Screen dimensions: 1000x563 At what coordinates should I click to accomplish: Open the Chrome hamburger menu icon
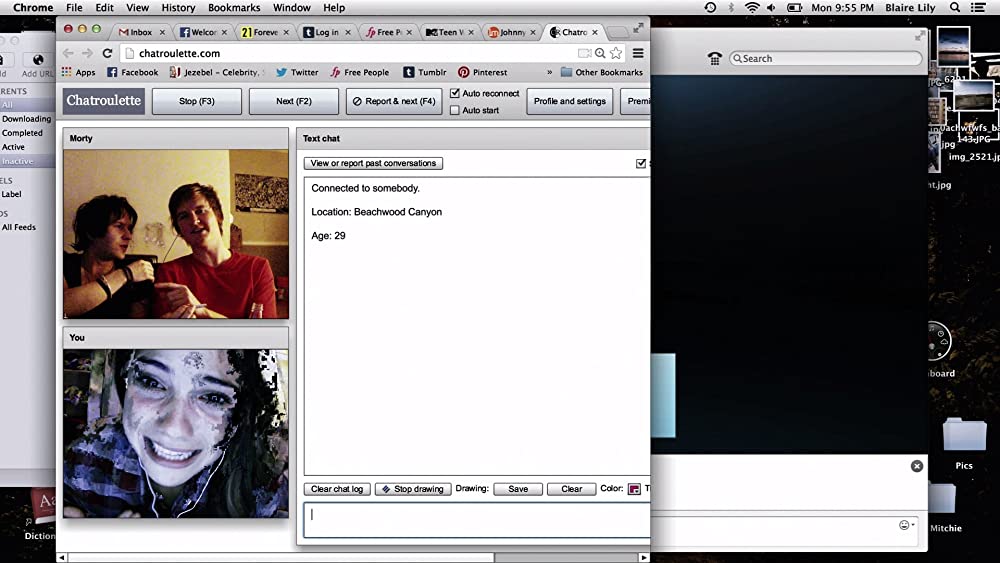638,53
